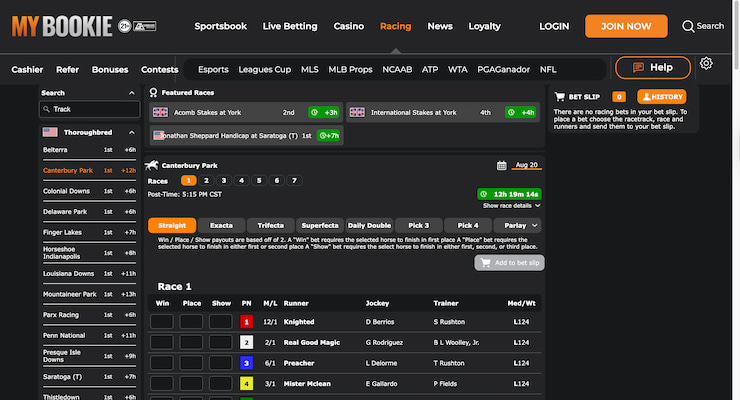Select the Pick 3 bet tab

tap(419, 225)
